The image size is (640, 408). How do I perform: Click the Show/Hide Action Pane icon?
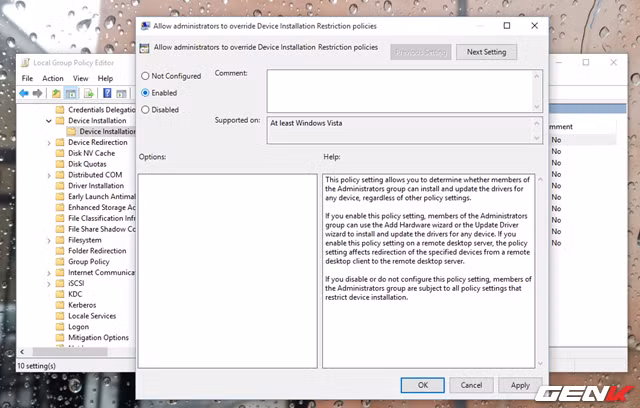coord(121,93)
